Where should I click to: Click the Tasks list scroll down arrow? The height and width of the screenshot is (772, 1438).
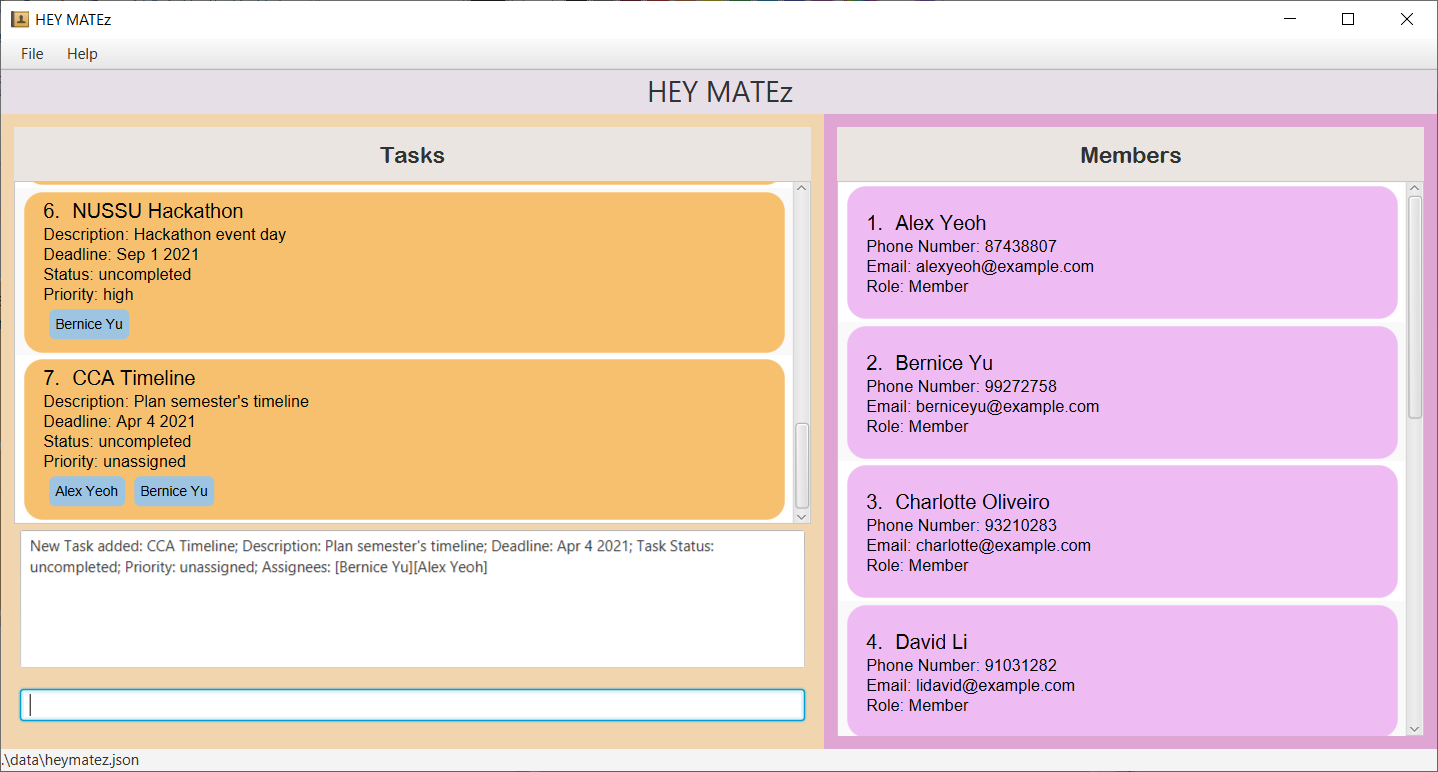click(x=802, y=516)
